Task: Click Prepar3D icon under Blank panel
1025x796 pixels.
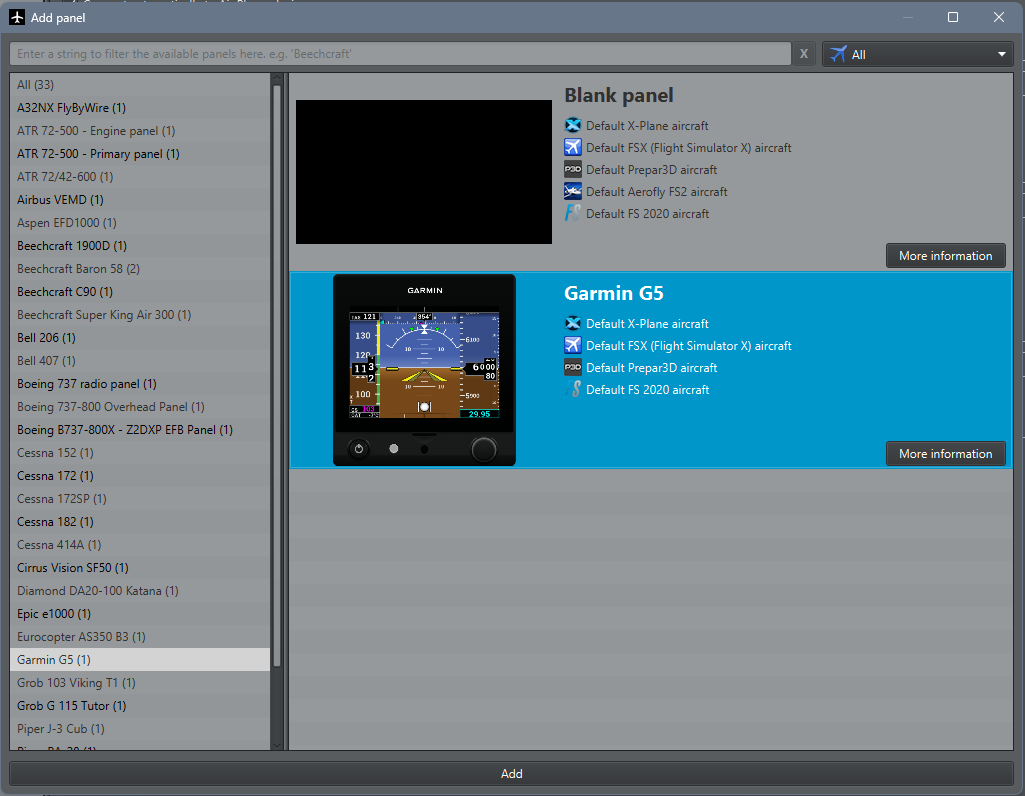Action: point(573,170)
